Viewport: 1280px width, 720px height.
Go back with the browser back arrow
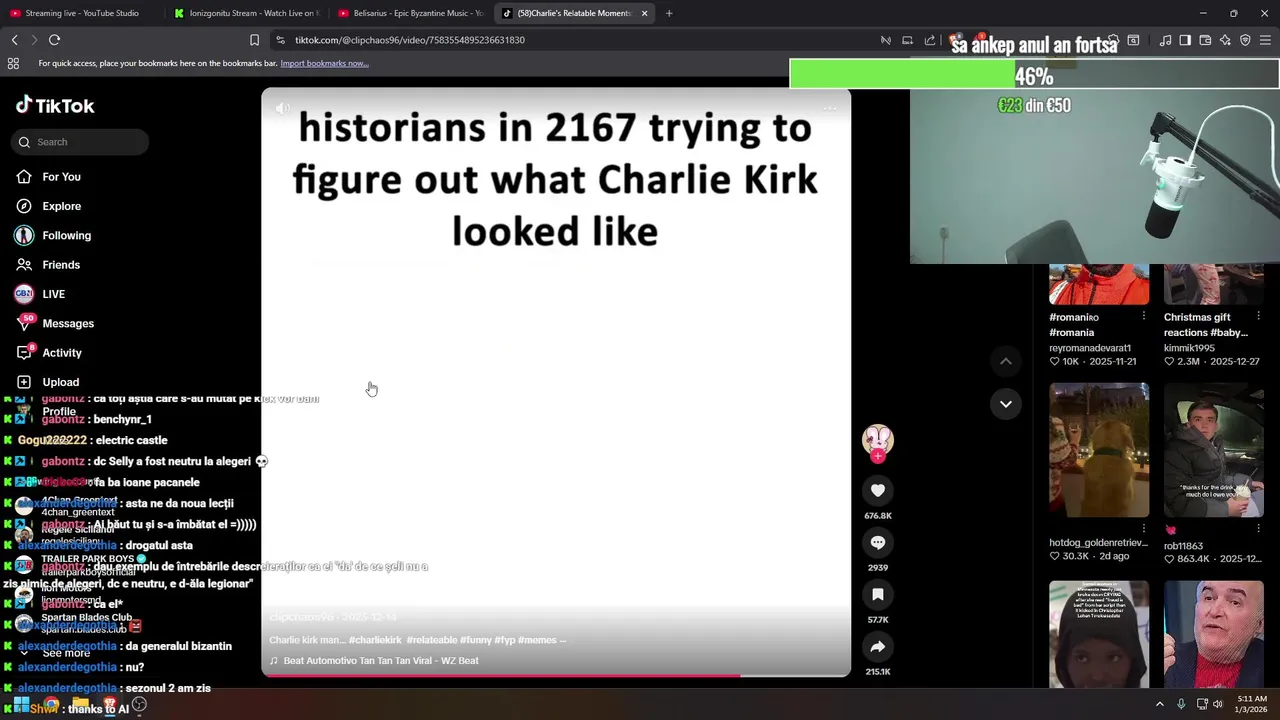pos(14,40)
